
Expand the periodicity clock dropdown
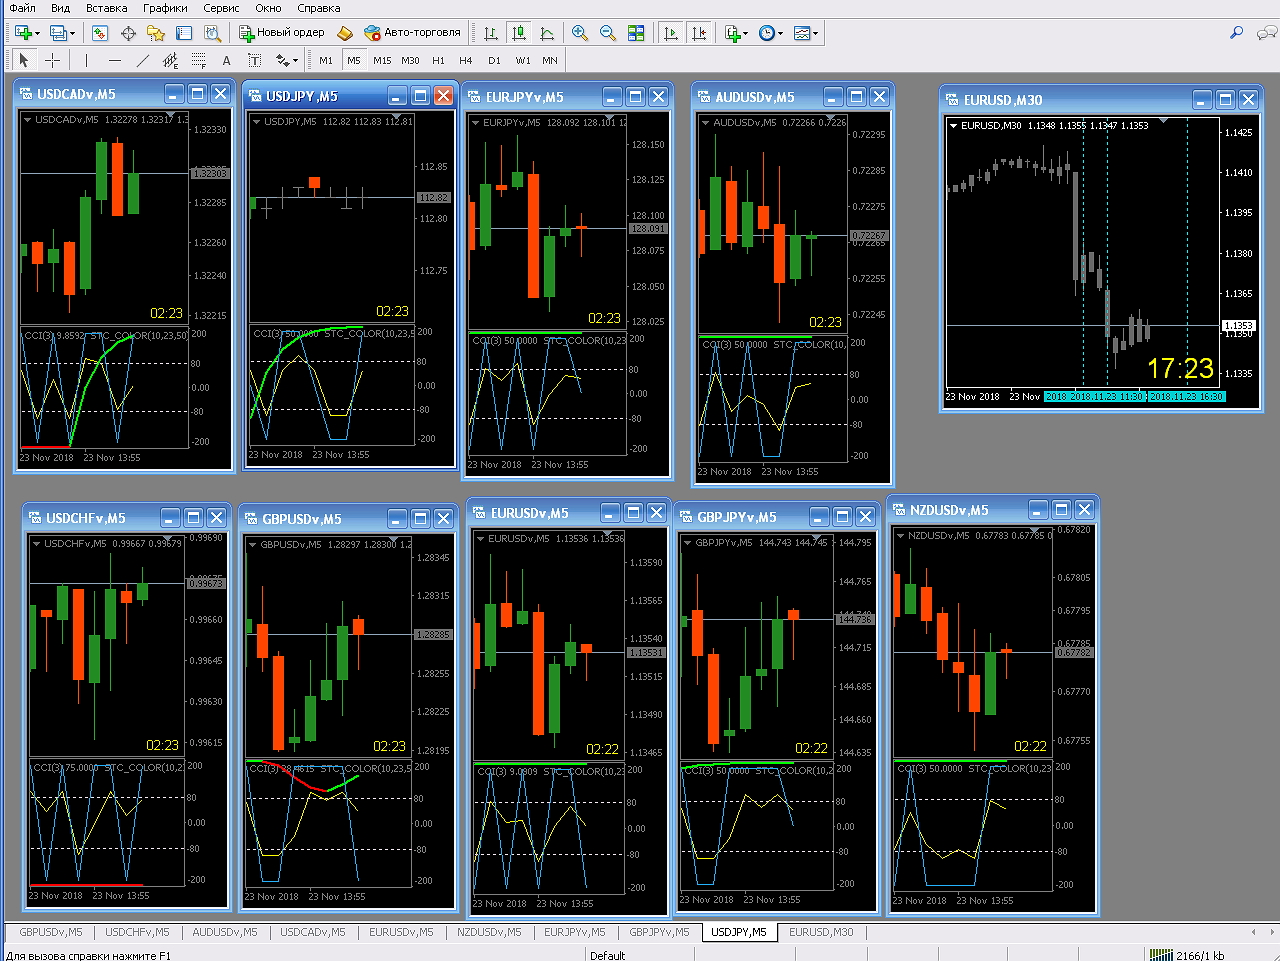coord(780,34)
